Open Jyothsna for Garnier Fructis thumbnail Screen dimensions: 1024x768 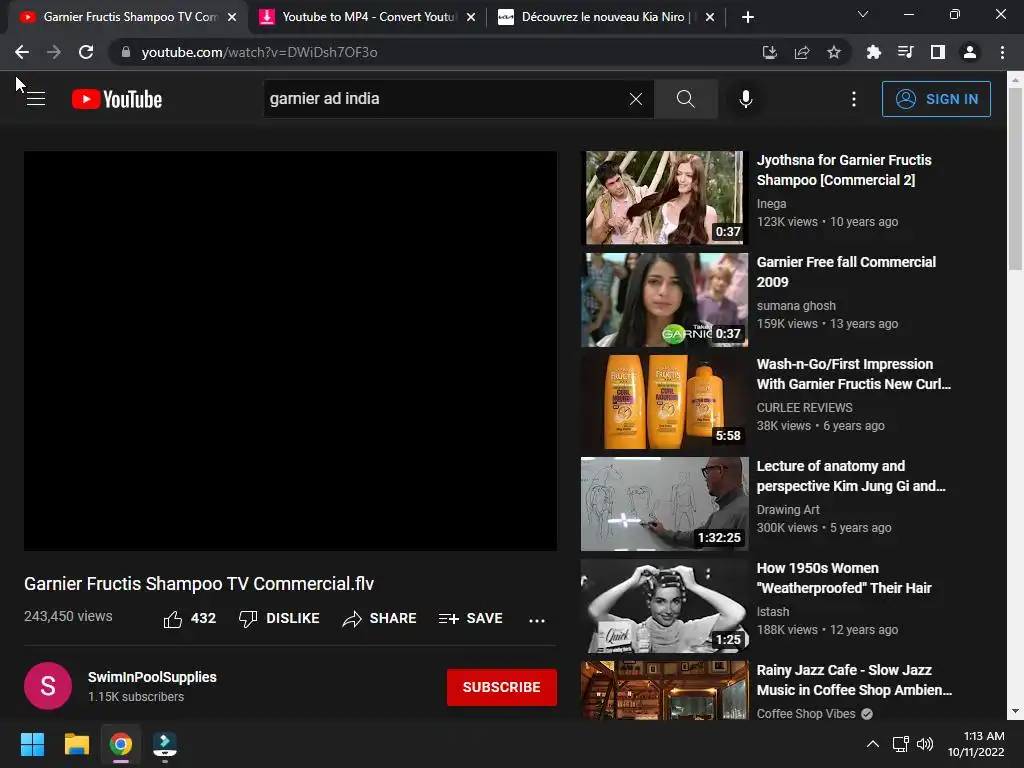665,198
